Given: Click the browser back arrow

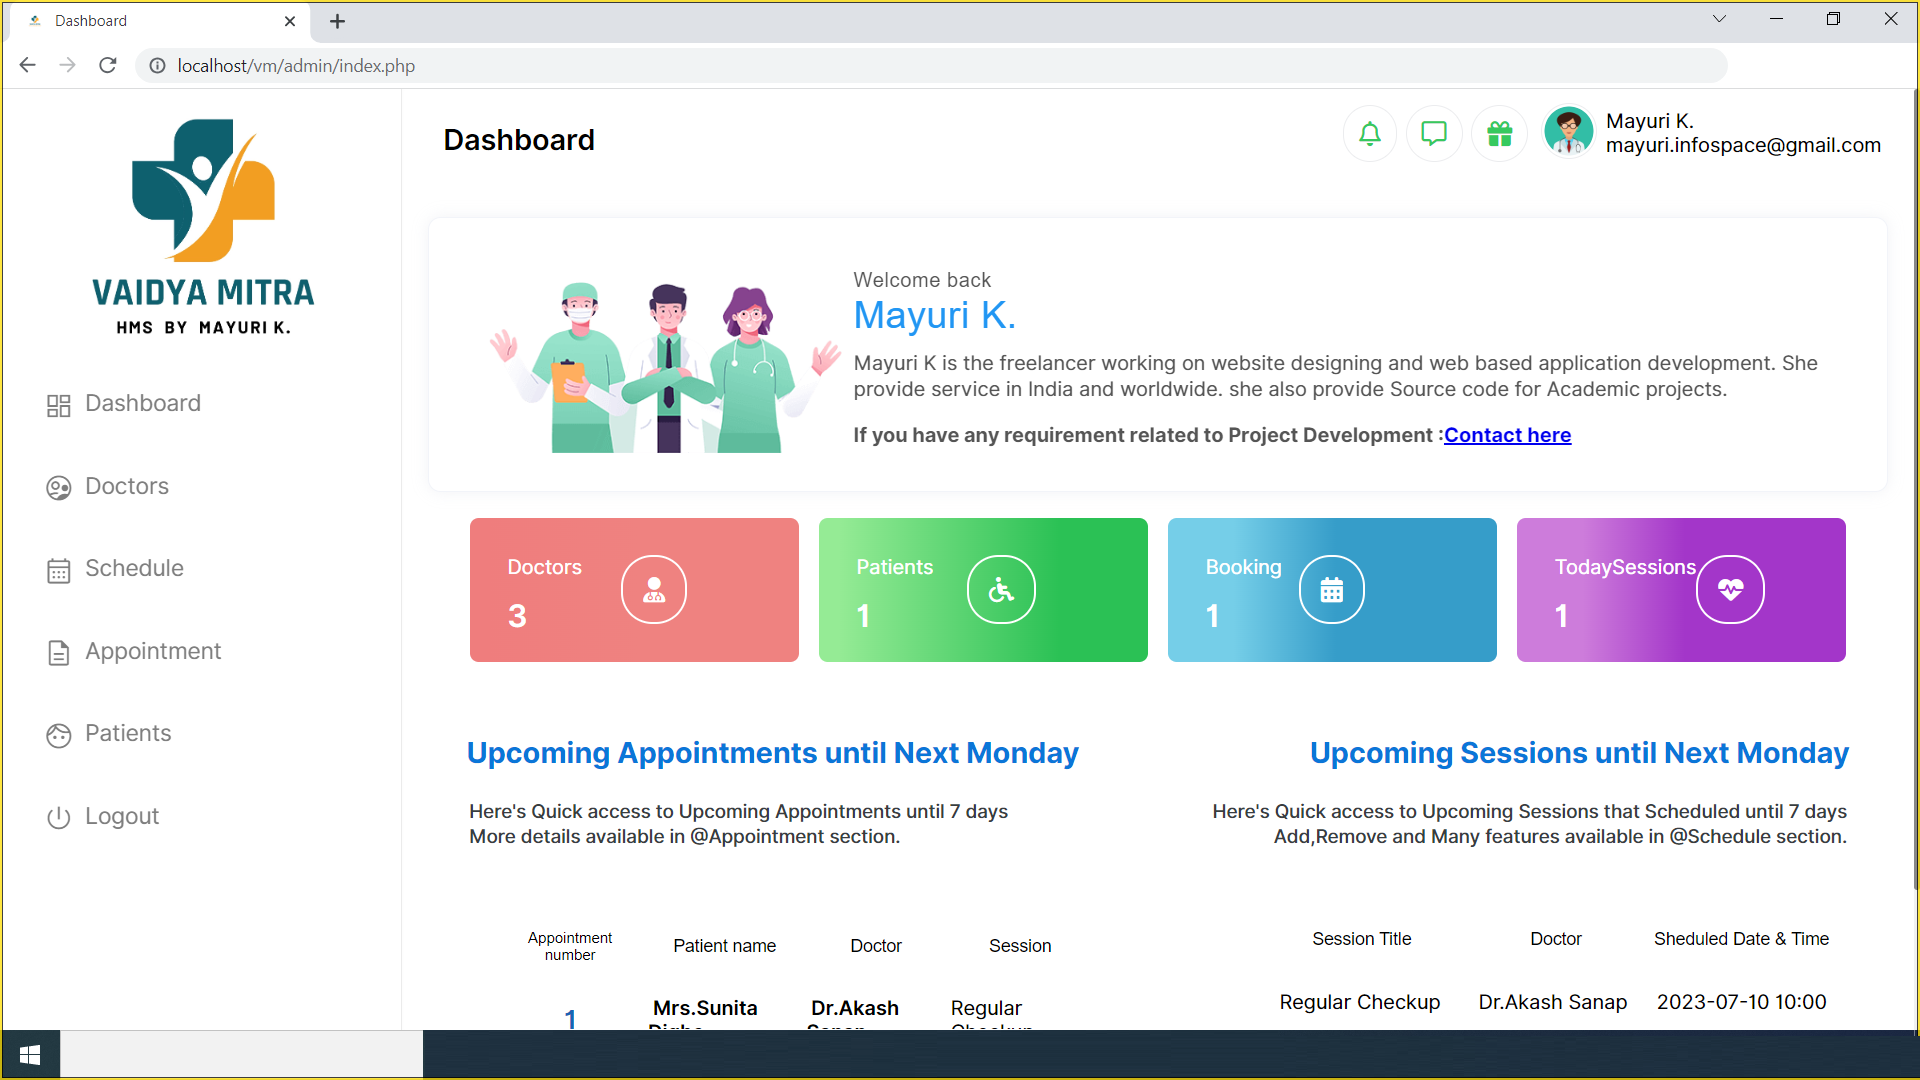Looking at the screenshot, I should click(x=28, y=65).
